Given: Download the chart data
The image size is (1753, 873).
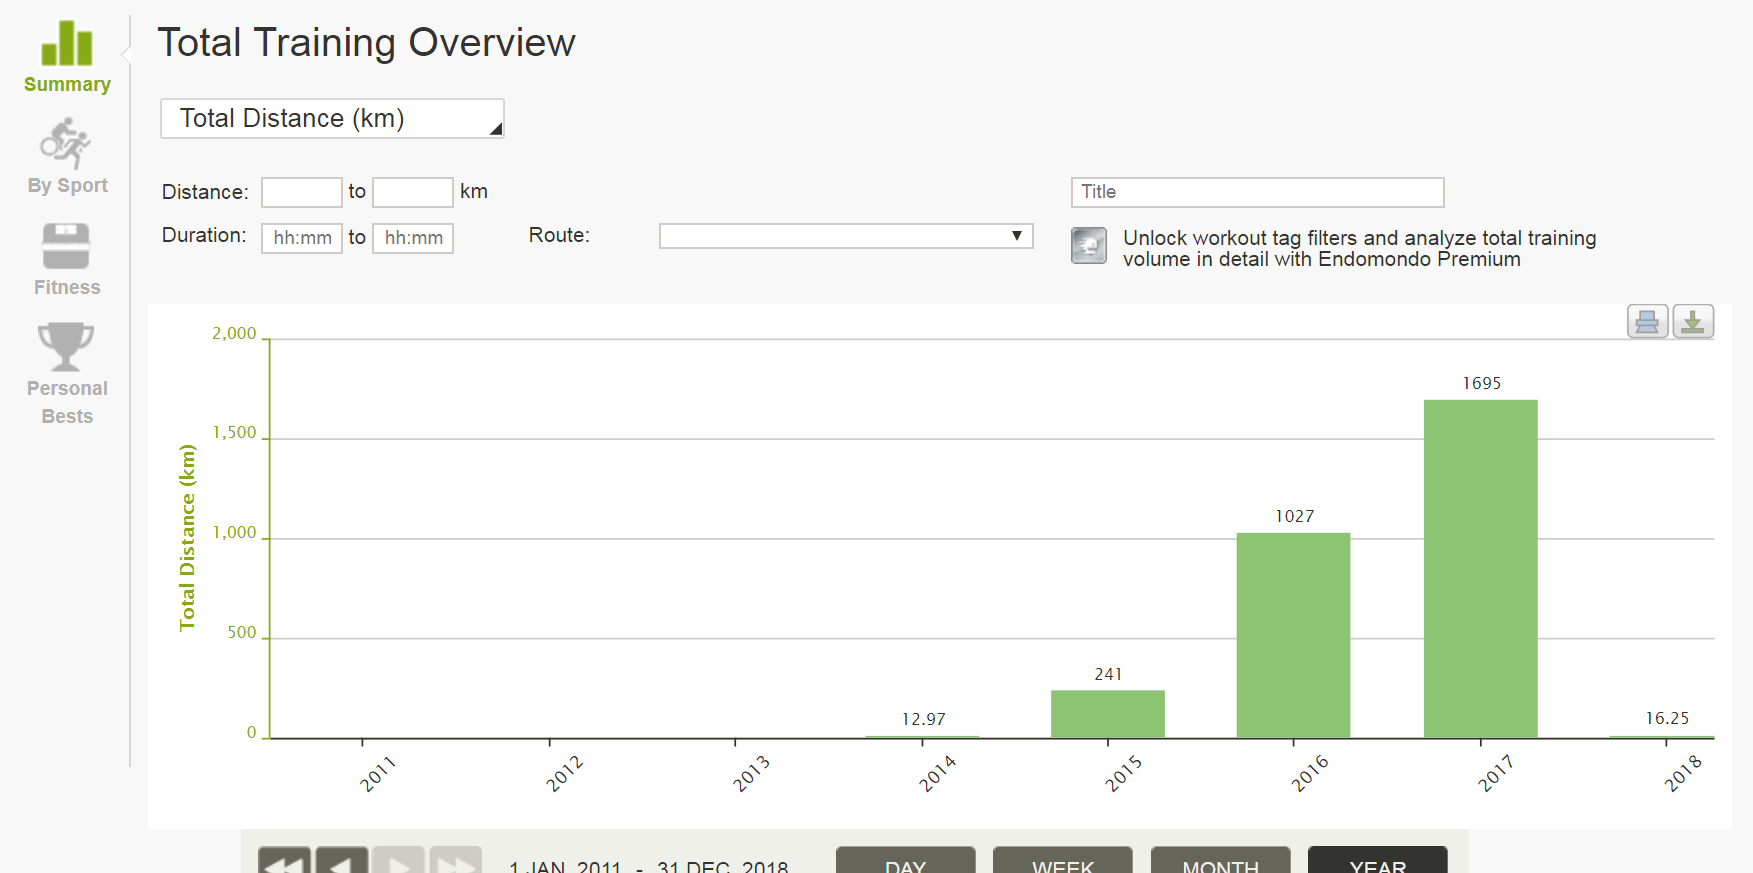Looking at the screenshot, I should tap(1693, 322).
